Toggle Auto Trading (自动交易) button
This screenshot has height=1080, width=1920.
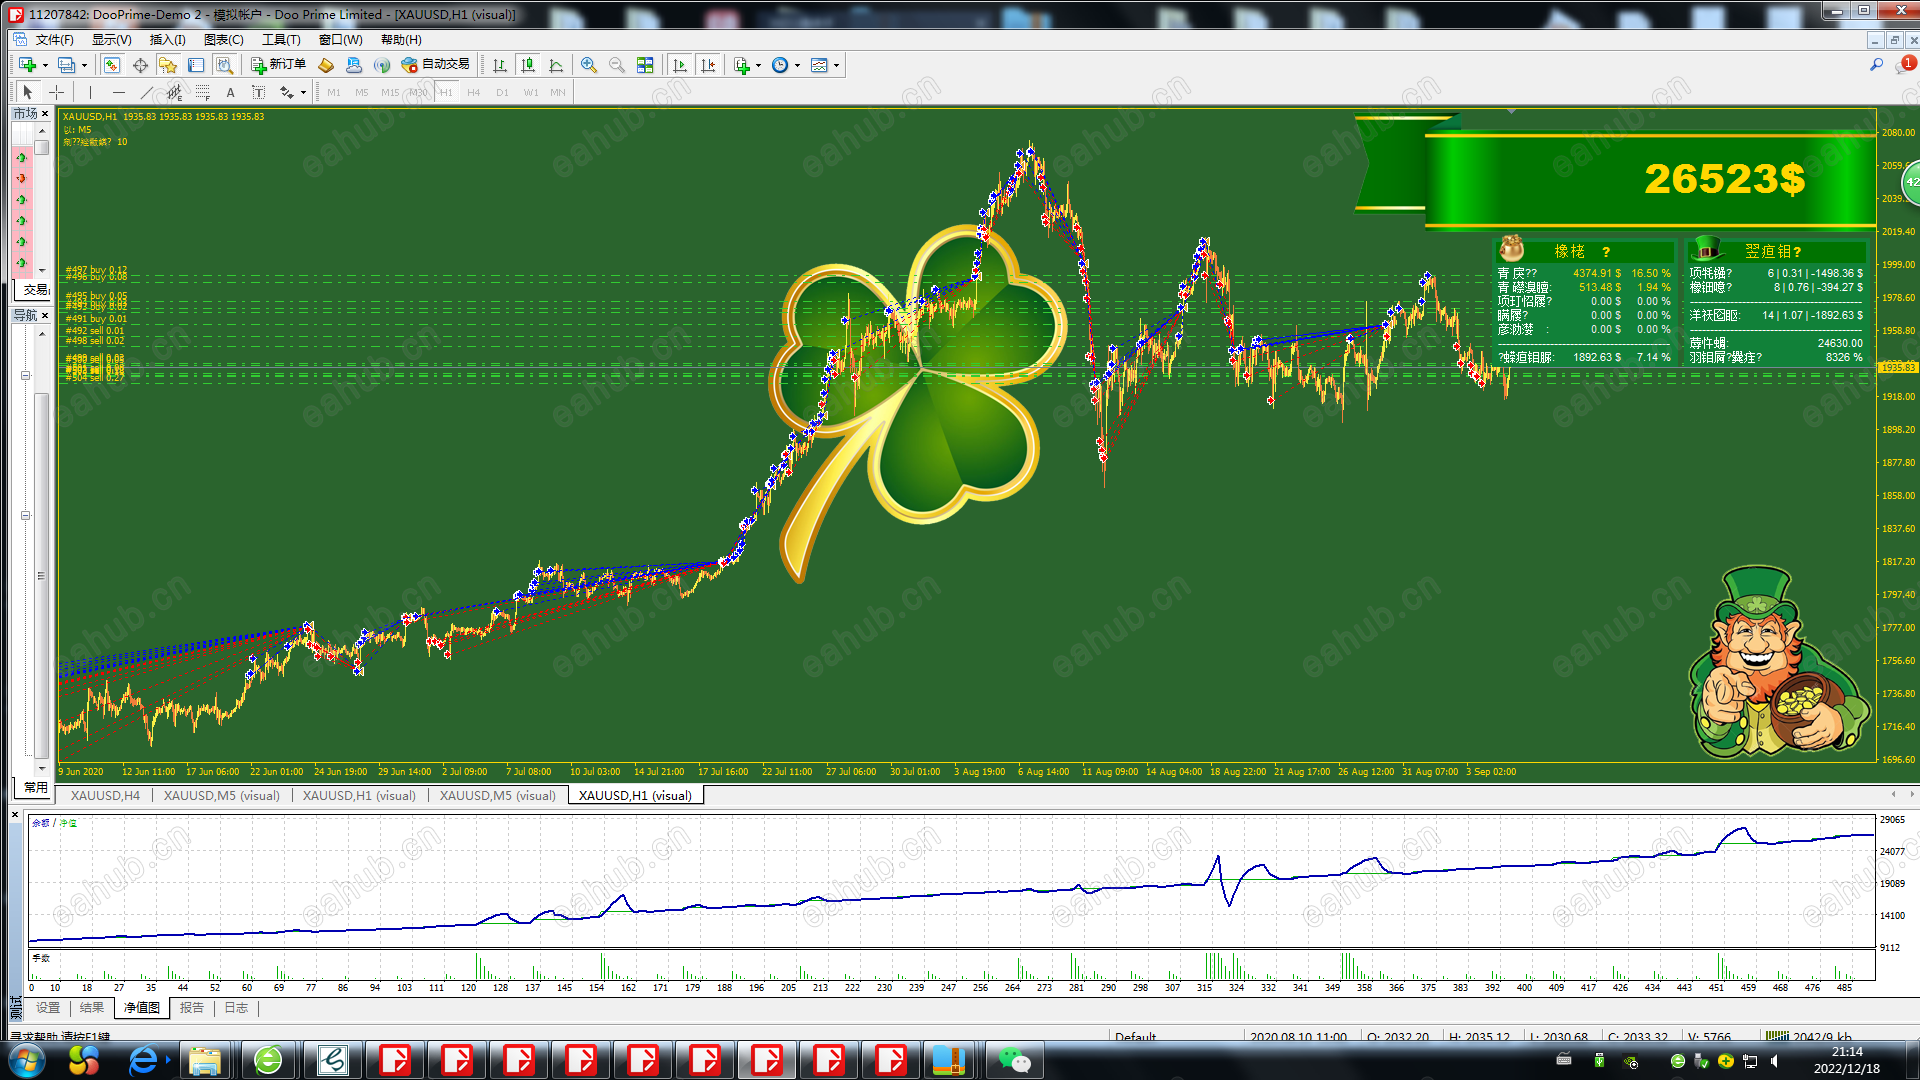coord(435,65)
